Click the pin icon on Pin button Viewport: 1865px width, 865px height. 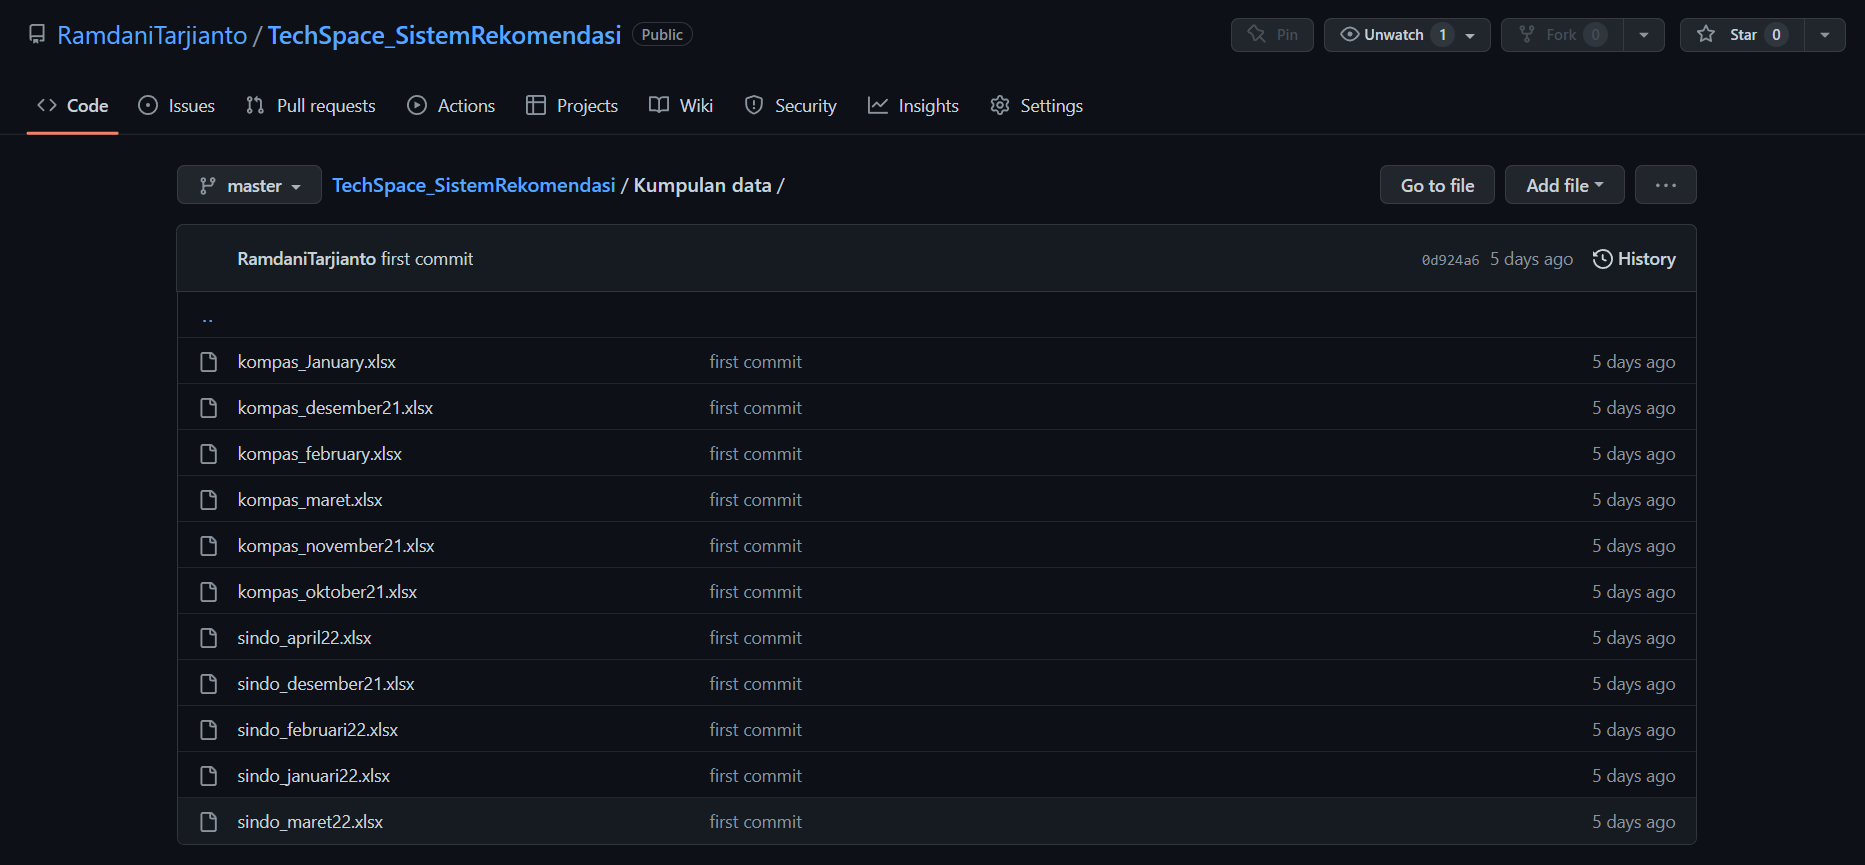tap(1257, 34)
